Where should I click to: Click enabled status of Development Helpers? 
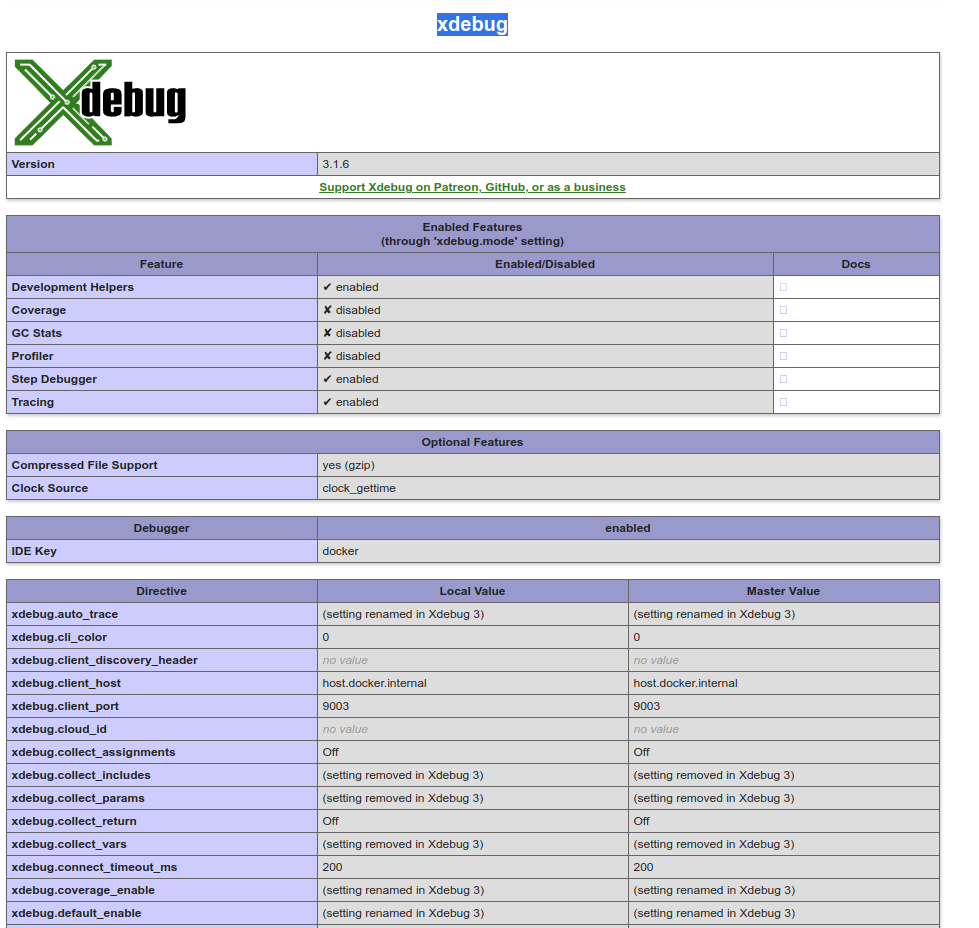[350, 287]
